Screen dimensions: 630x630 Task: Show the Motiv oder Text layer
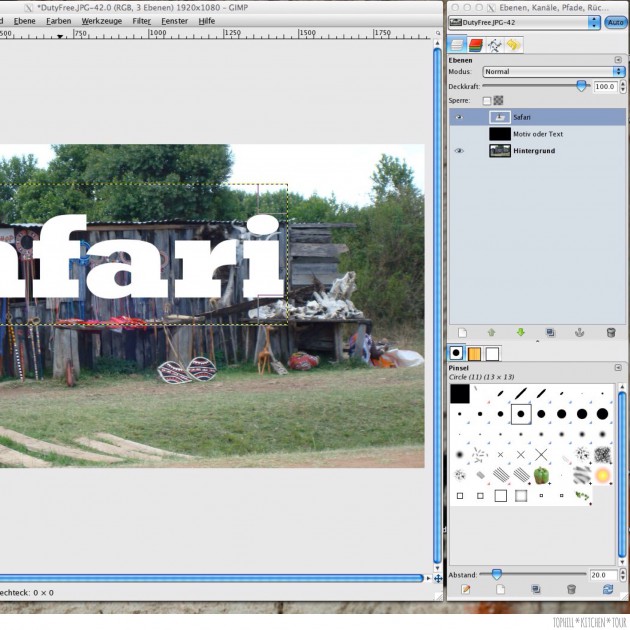pos(459,134)
